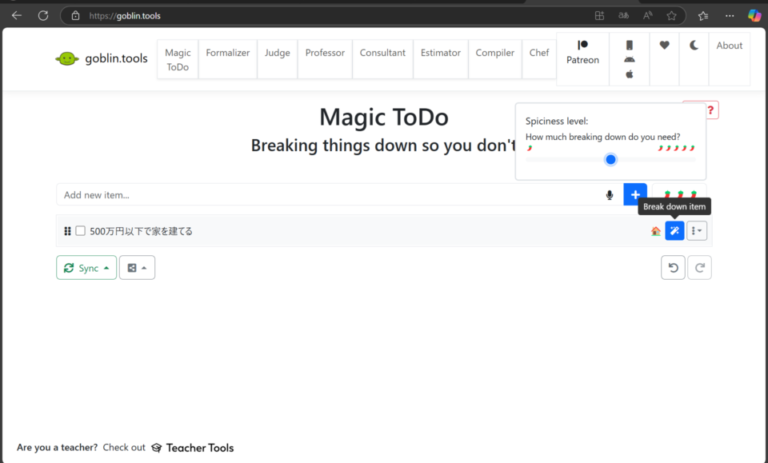This screenshot has height=463, width=768.
Task: Click the undo arrow button
Action: 673,268
